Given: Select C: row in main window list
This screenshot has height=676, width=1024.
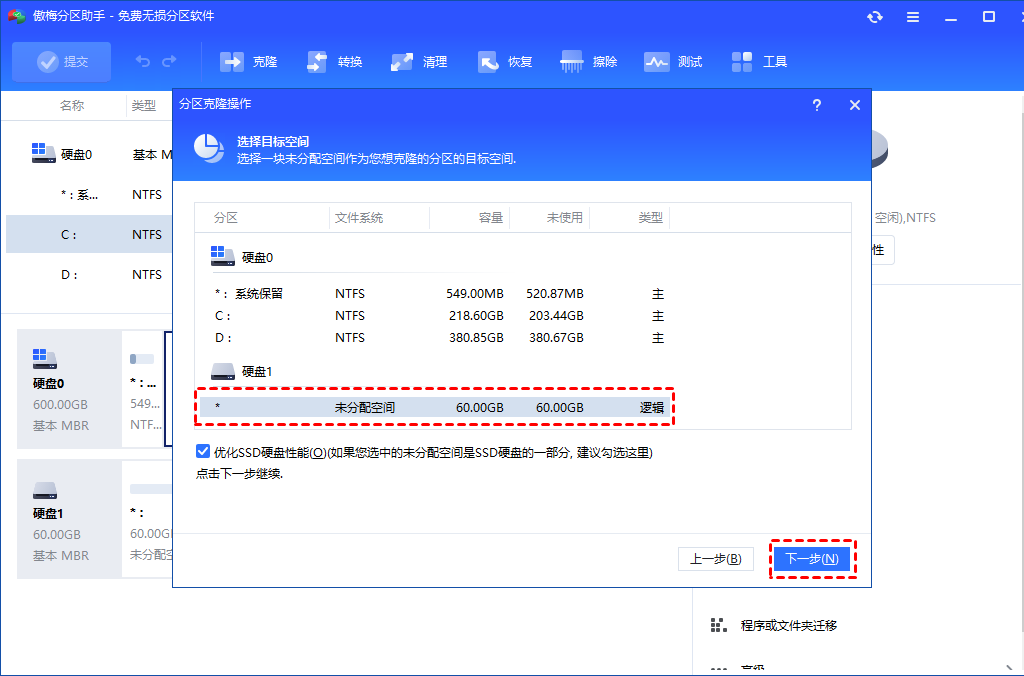Looking at the screenshot, I should 89,234.
